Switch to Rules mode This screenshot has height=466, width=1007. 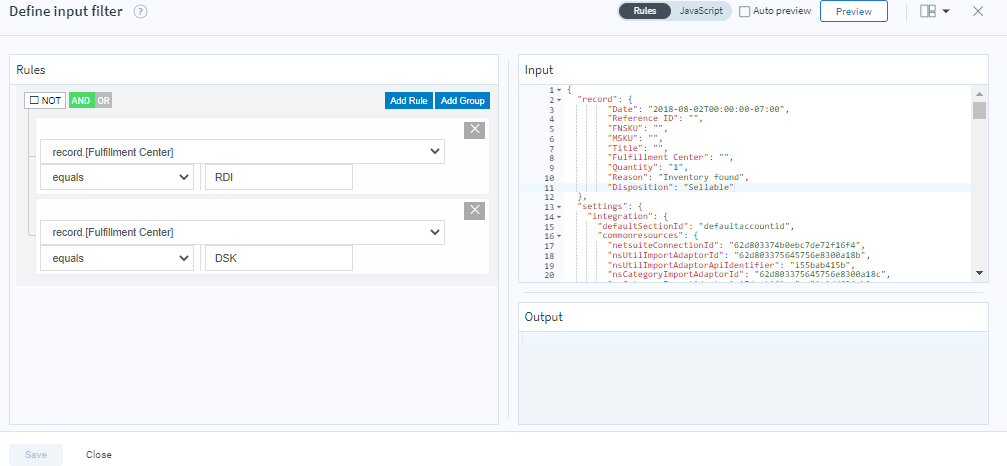click(x=645, y=11)
